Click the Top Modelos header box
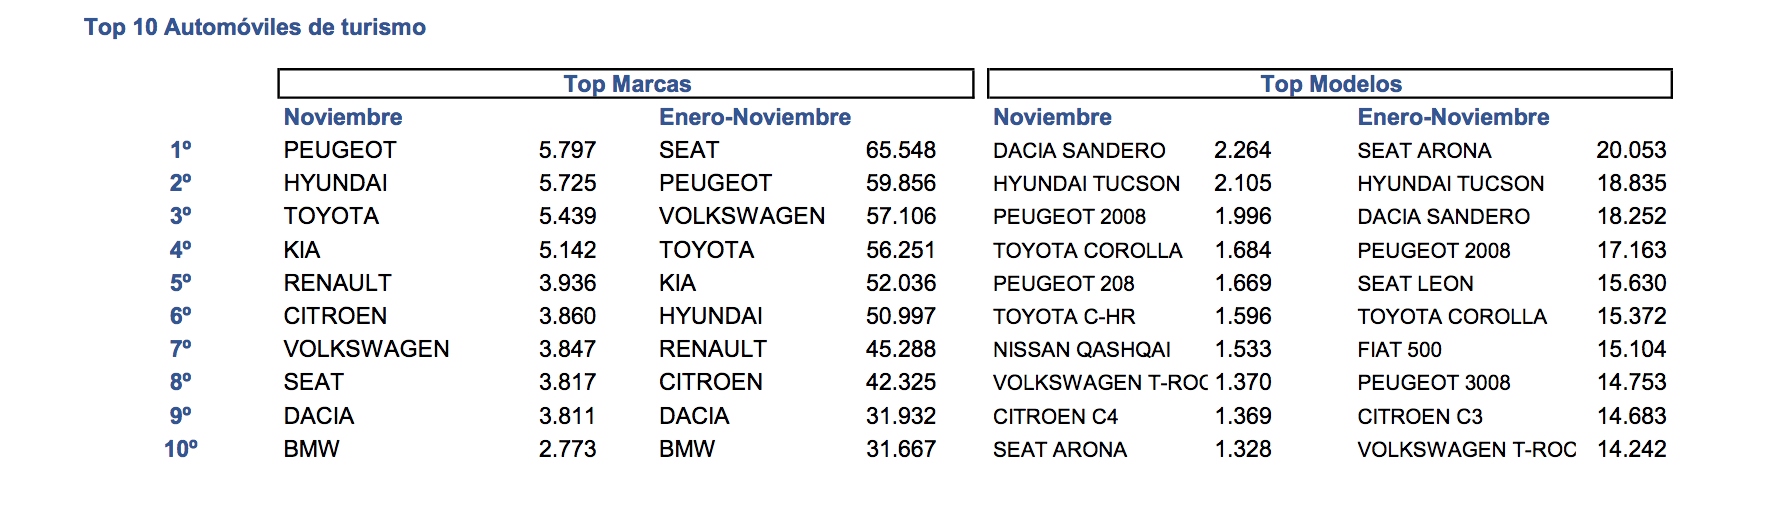1792x512 pixels. [x=1330, y=84]
